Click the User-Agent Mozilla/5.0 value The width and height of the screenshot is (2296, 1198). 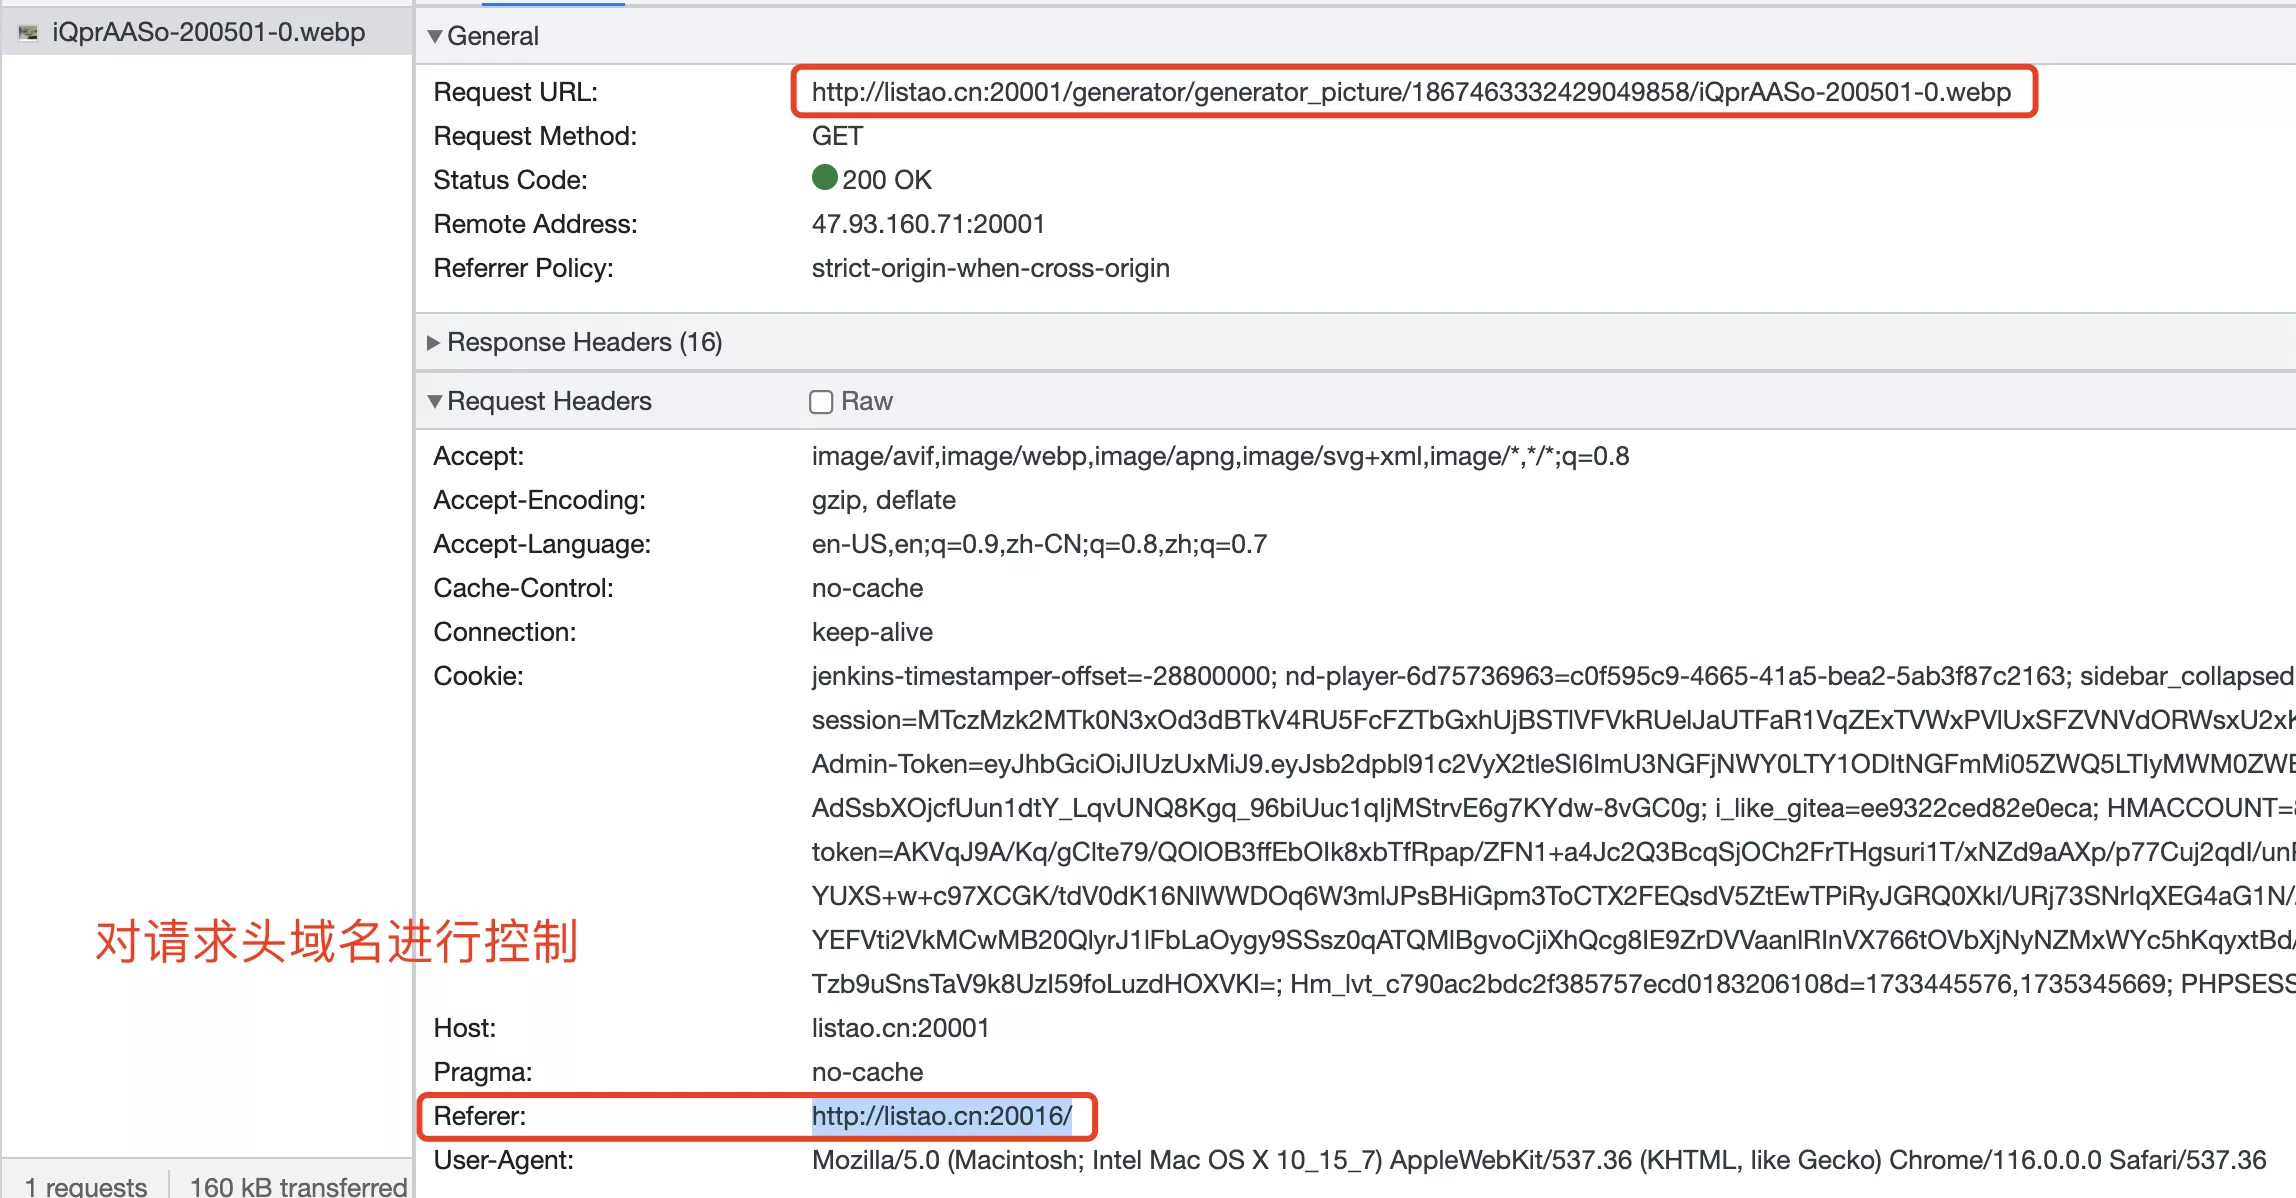[x=1538, y=1160]
